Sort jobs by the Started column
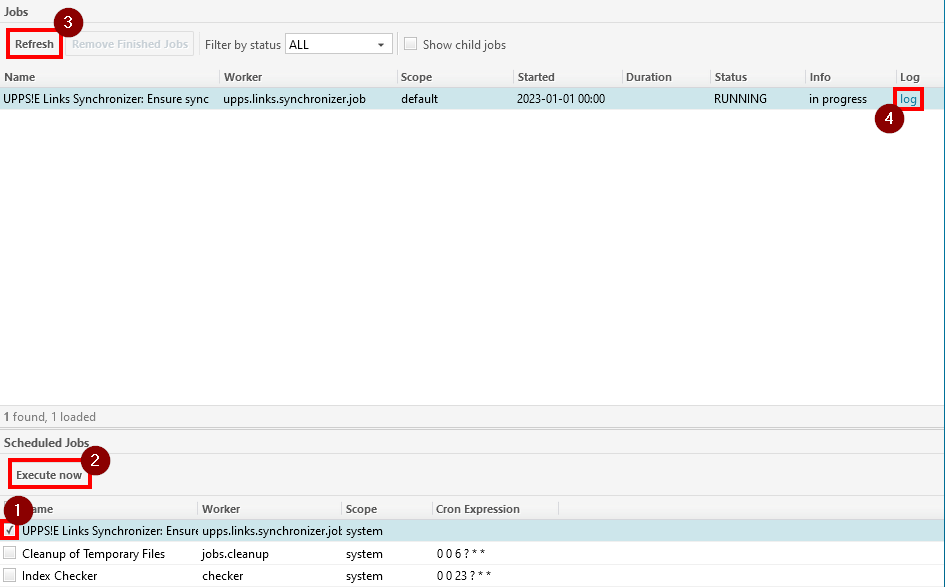This screenshot has width=945, height=587. [x=535, y=77]
